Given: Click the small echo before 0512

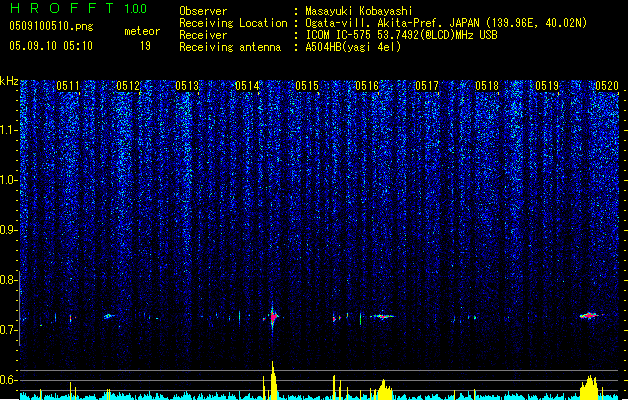Looking at the screenshot, I should click(x=108, y=316).
